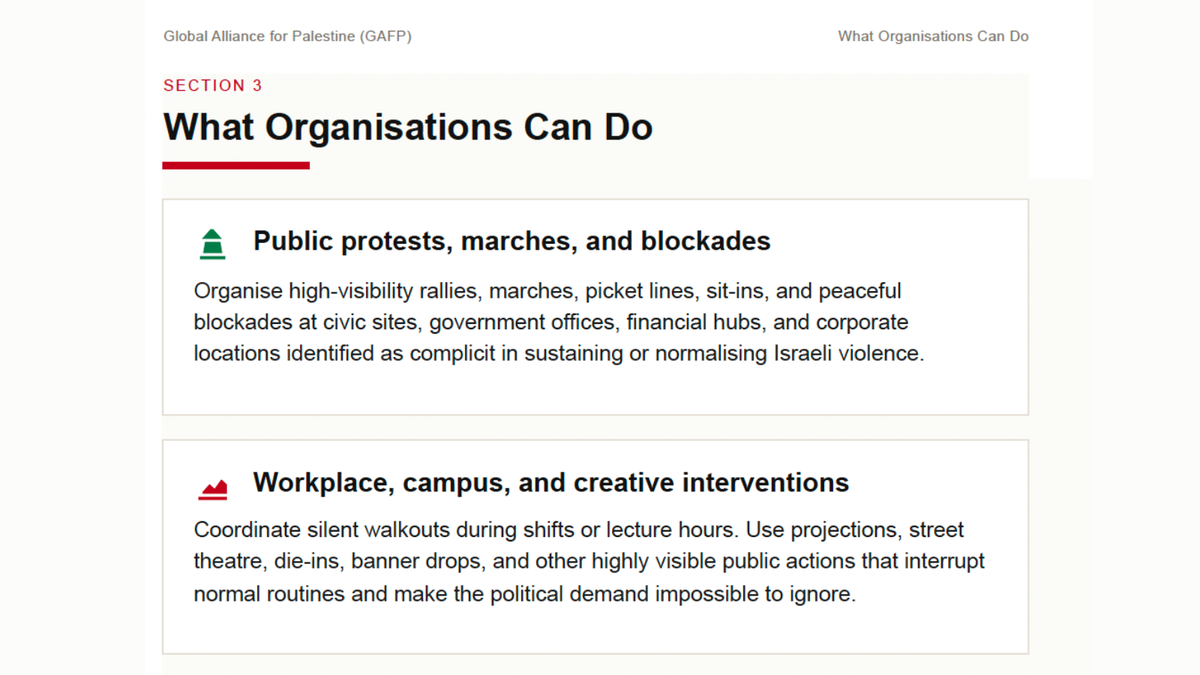The width and height of the screenshot is (1200, 675).
Task: Click the 'Public protests, marches, and blockades' heading
Action: pyautogui.click(x=512, y=241)
